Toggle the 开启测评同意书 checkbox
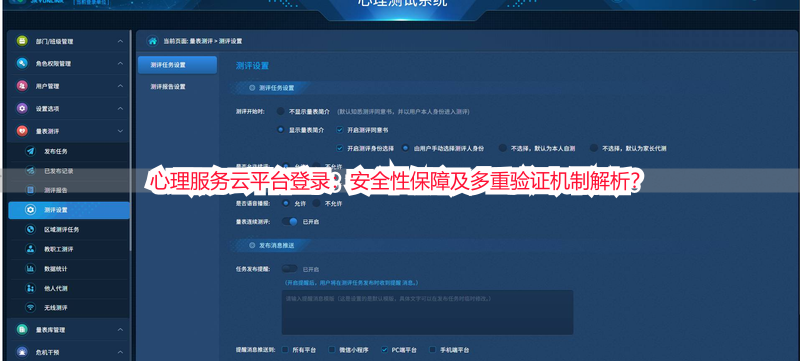This screenshot has width=800, height=361. point(340,130)
